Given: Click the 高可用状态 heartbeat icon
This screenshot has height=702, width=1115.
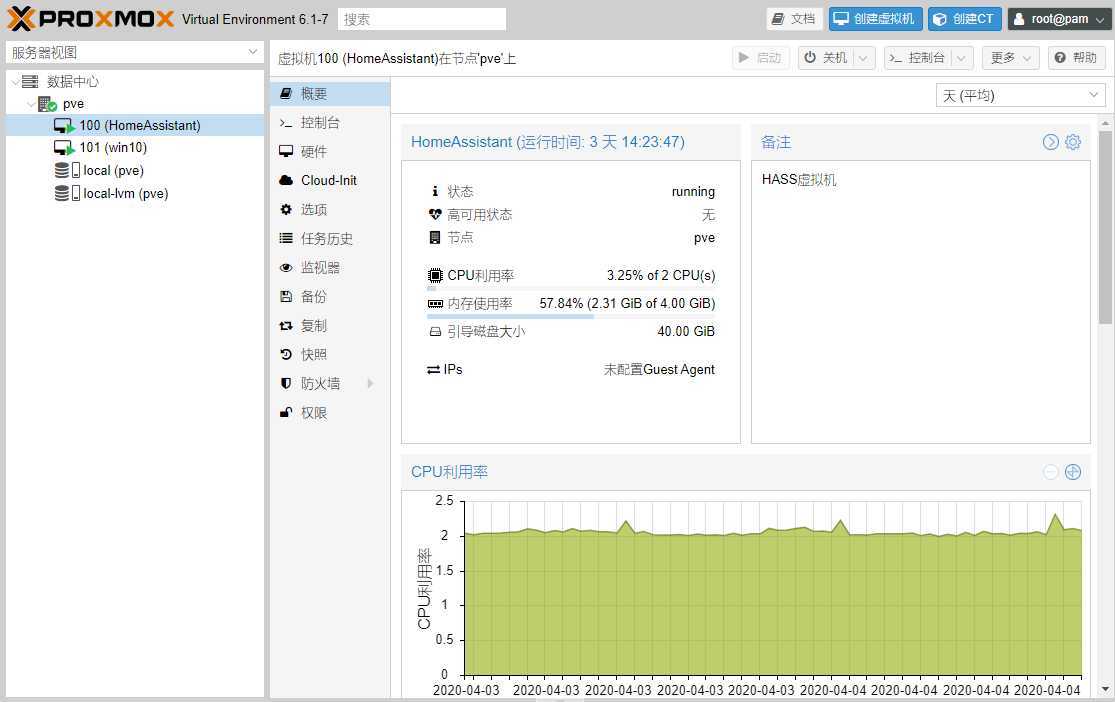Looking at the screenshot, I should click(435, 214).
